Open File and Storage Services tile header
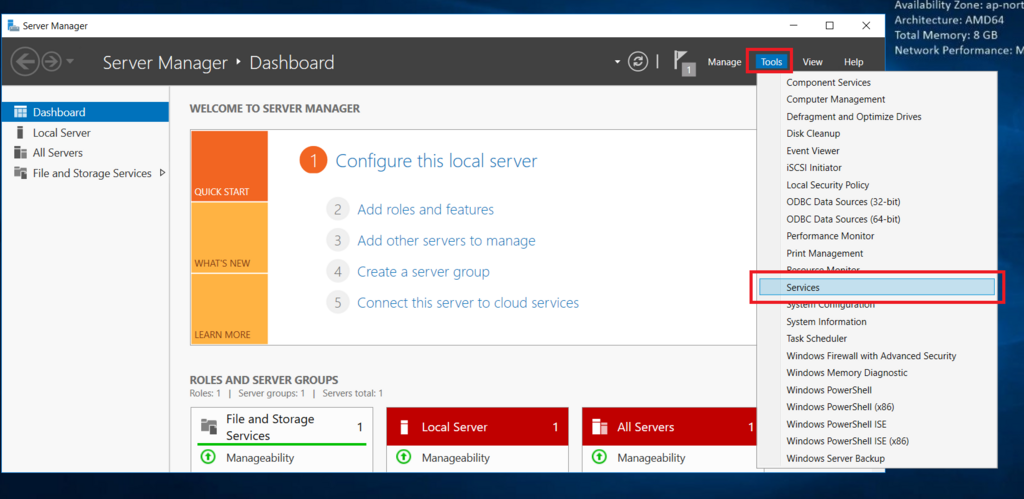1024x499 pixels. pos(281,427)
